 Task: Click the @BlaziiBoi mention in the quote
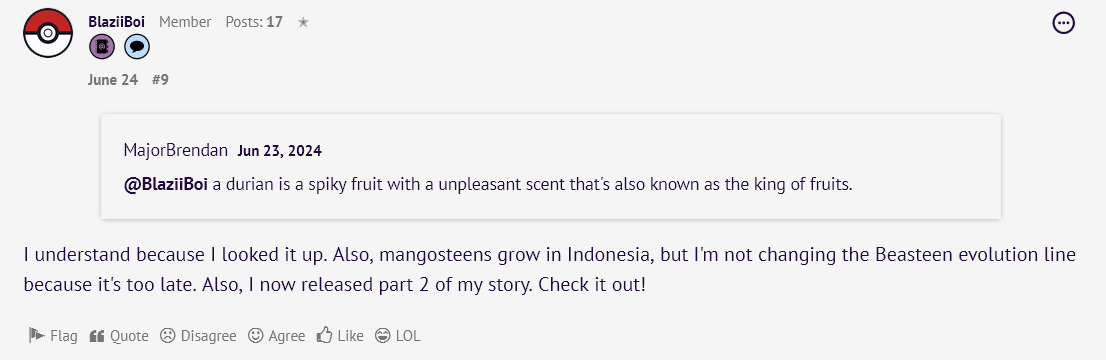166,186
